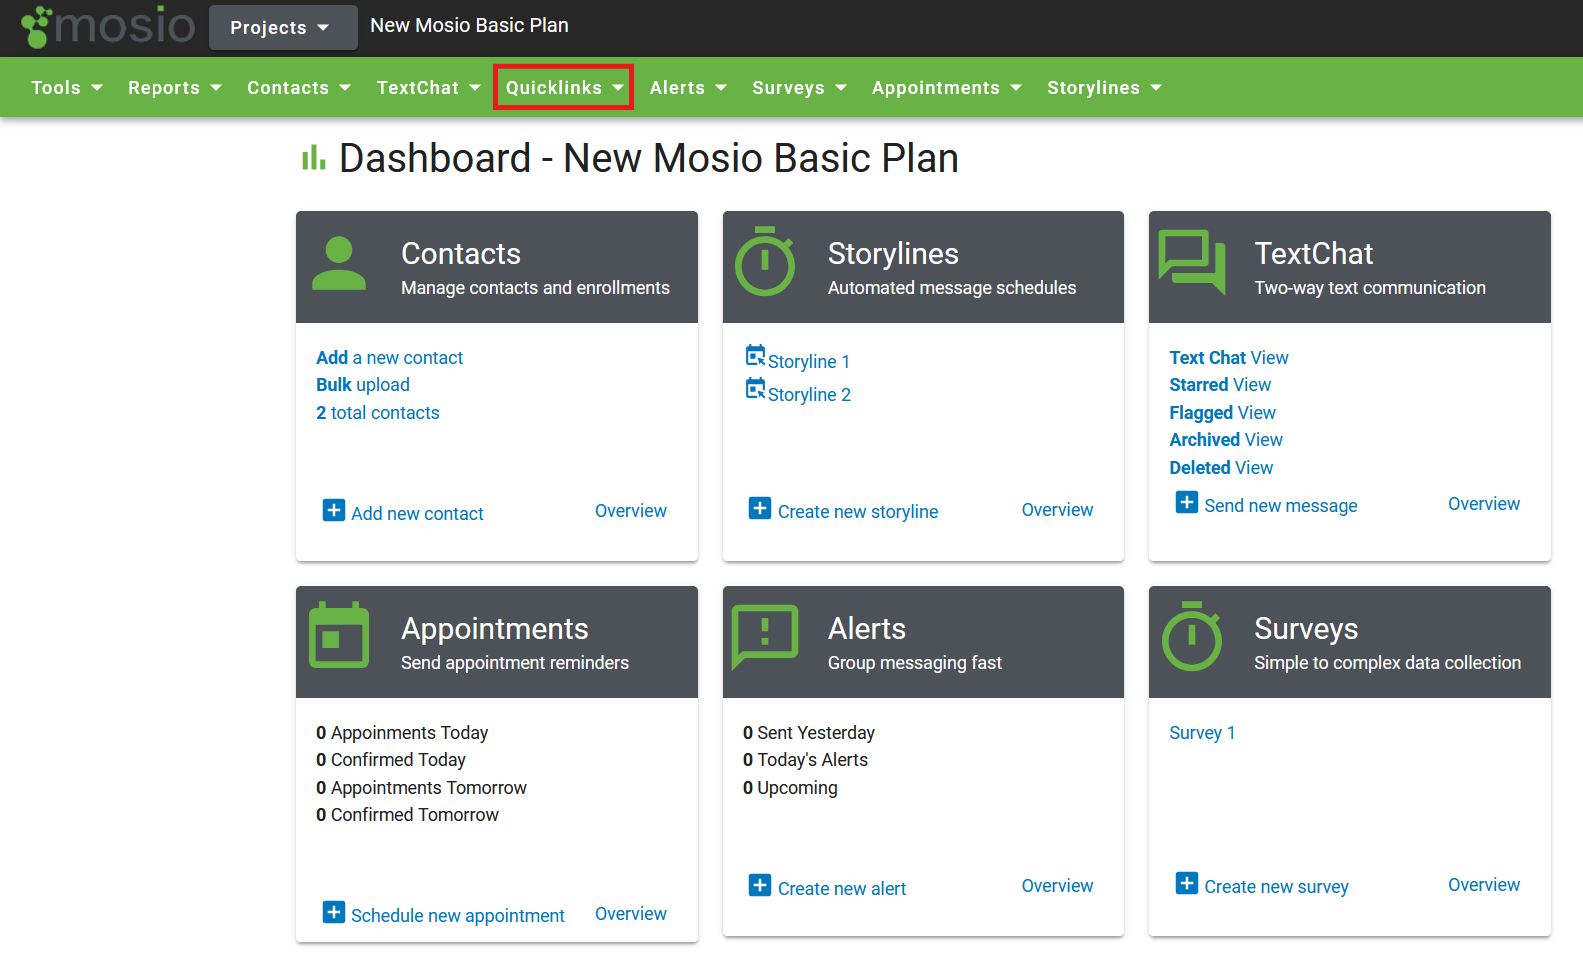Click the plus icon beside Create new storyline
Screen dimensions: 1583x966
click(x=760, y=509)
